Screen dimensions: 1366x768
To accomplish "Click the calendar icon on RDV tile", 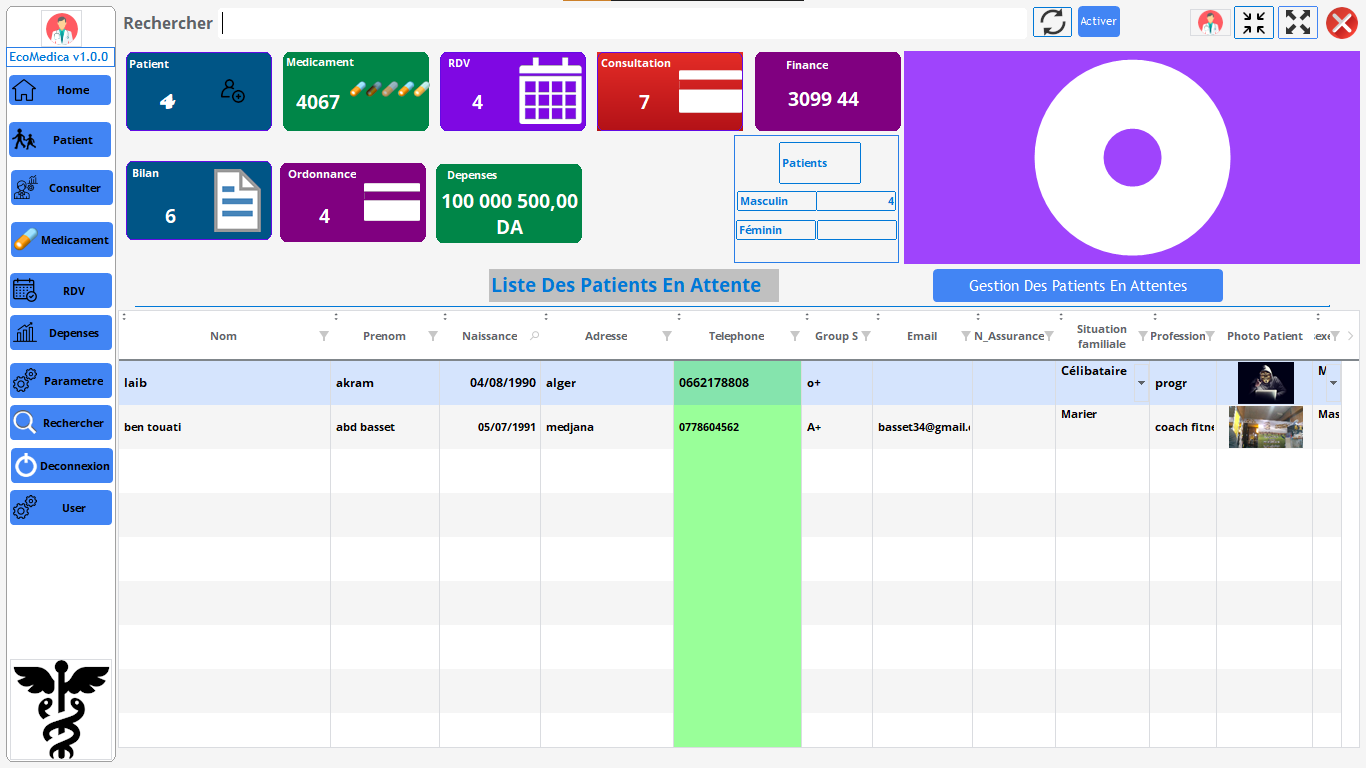I will [551, 93].
